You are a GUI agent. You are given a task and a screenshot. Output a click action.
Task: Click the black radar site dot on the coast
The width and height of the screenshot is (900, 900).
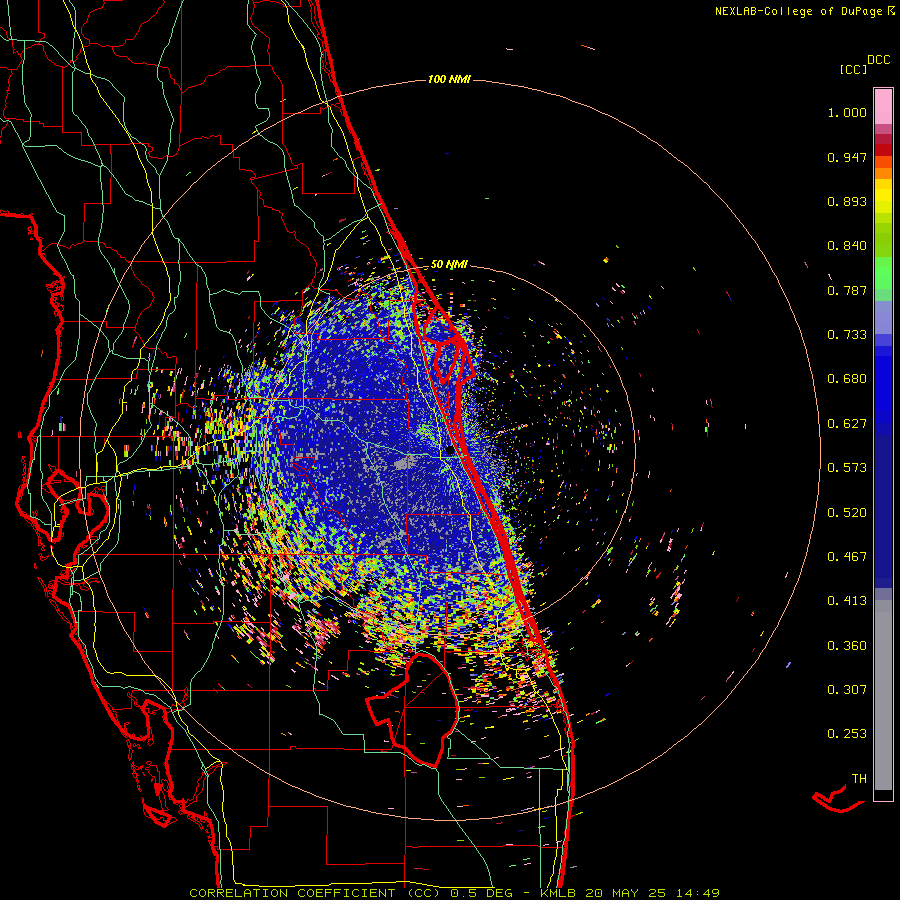[450, 451]
